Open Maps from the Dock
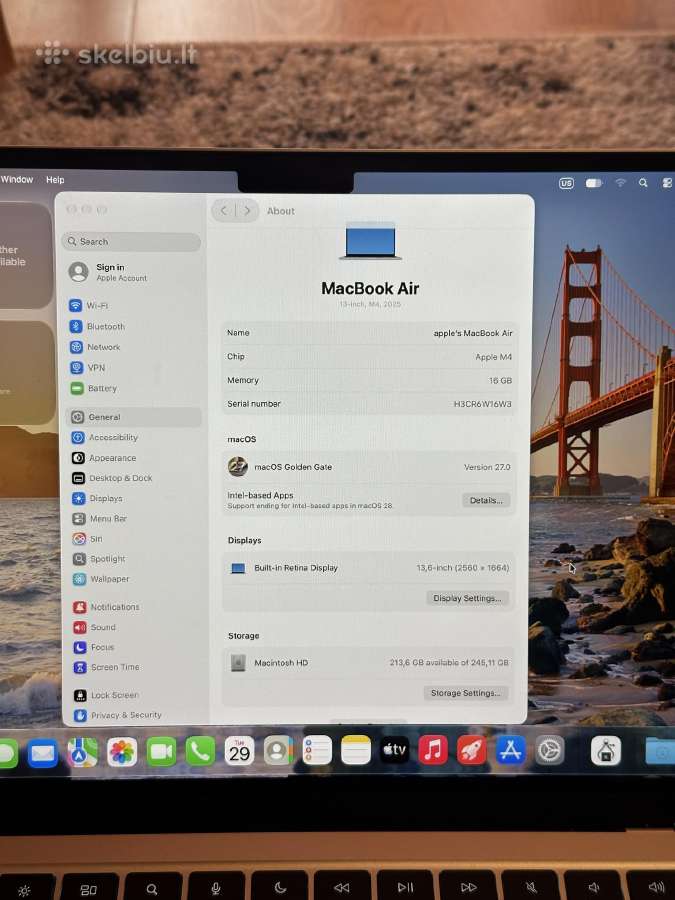This screenshot has width=675, height=900. tap(82, 752)
